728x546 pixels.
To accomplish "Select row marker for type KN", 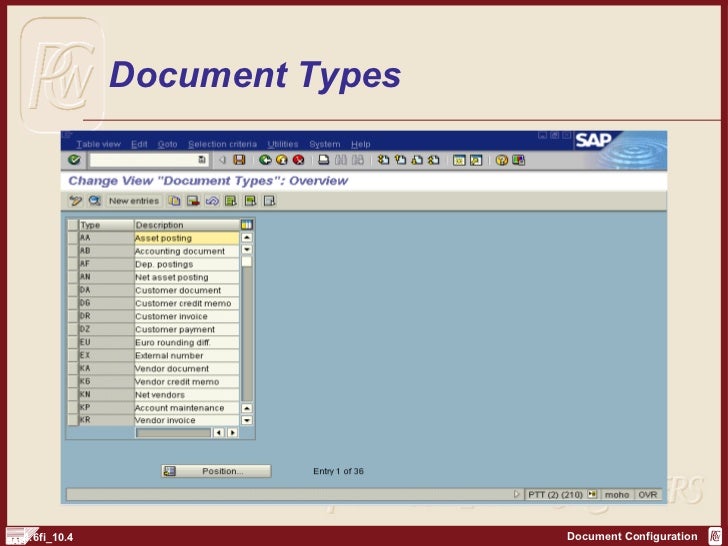I will [72, 394].
